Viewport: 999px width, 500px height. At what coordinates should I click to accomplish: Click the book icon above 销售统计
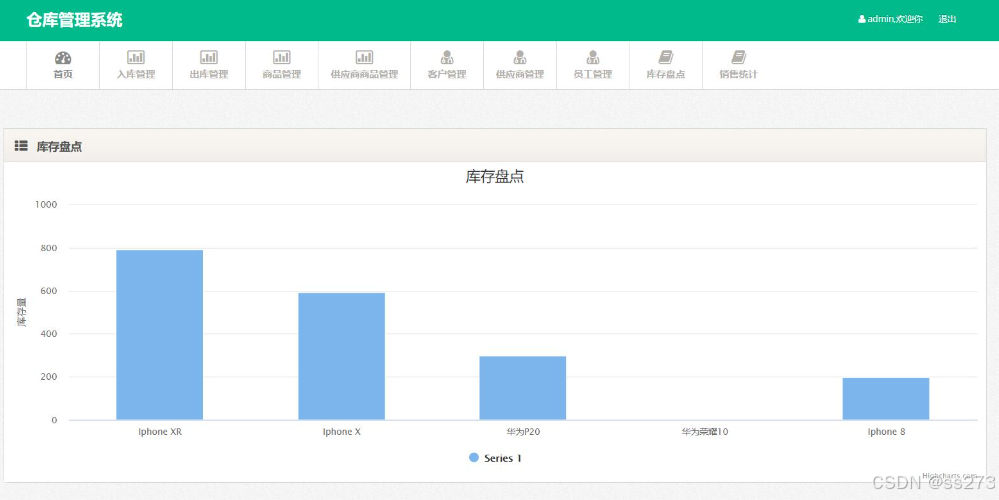[x=738, y=57]
